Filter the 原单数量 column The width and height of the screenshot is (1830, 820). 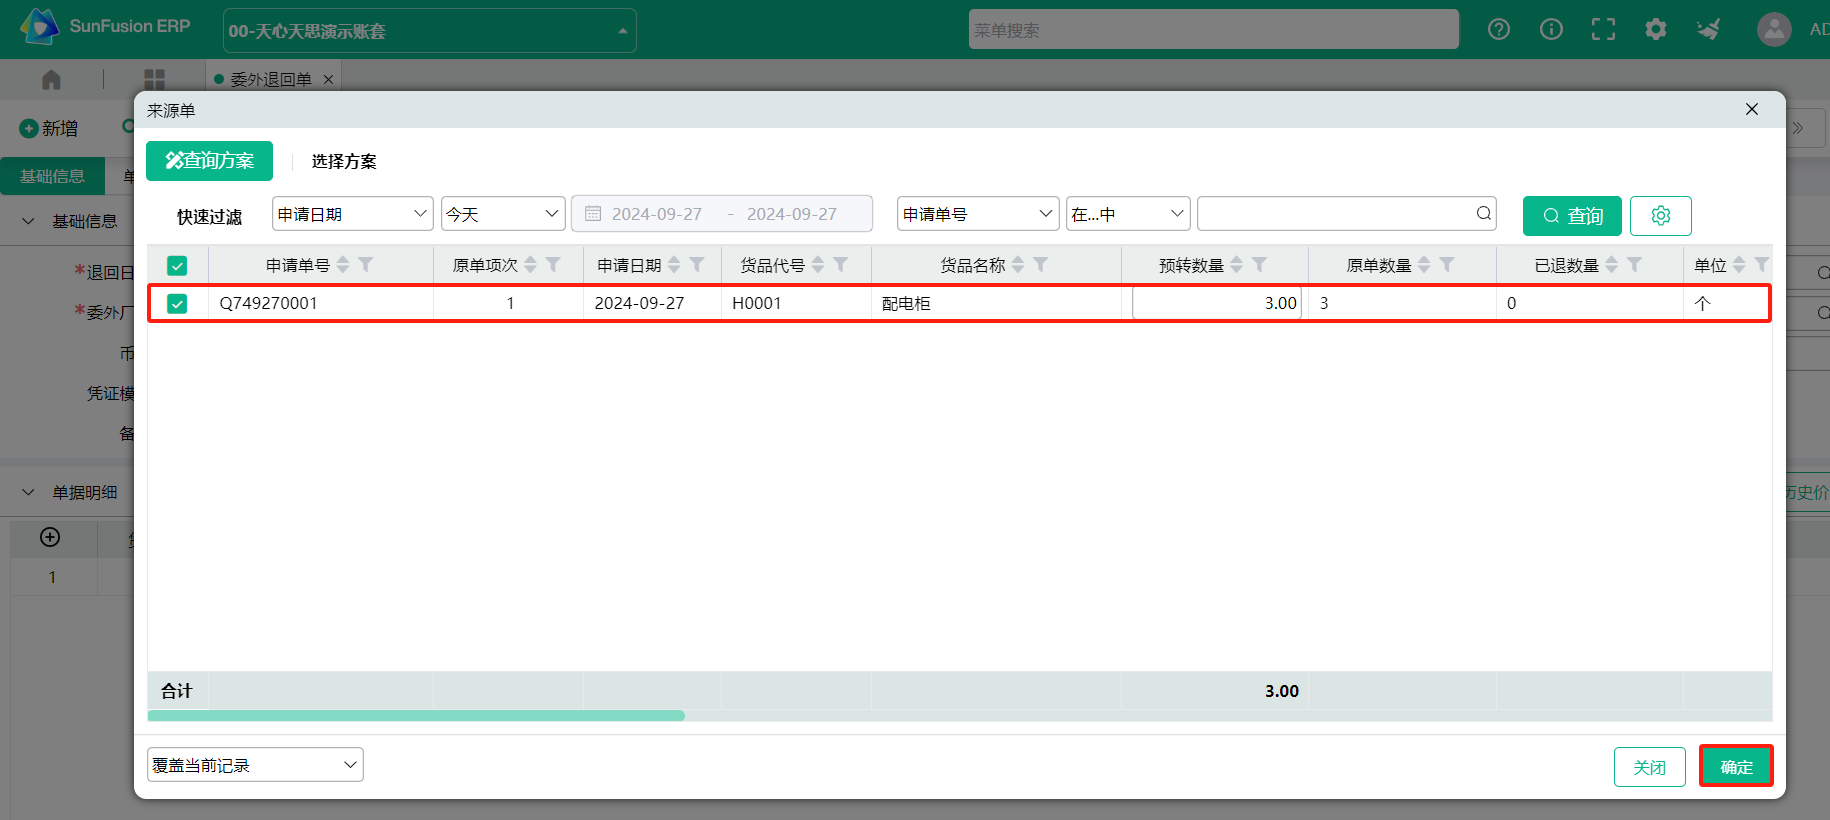click(1446, 264)
